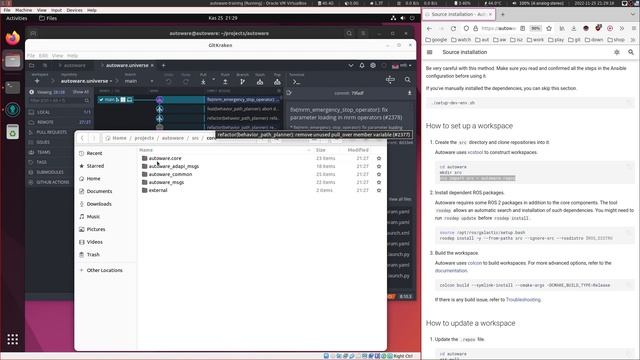Open Ubuntu Activities overview
The image size is (640, 360).
coord(17,18)
